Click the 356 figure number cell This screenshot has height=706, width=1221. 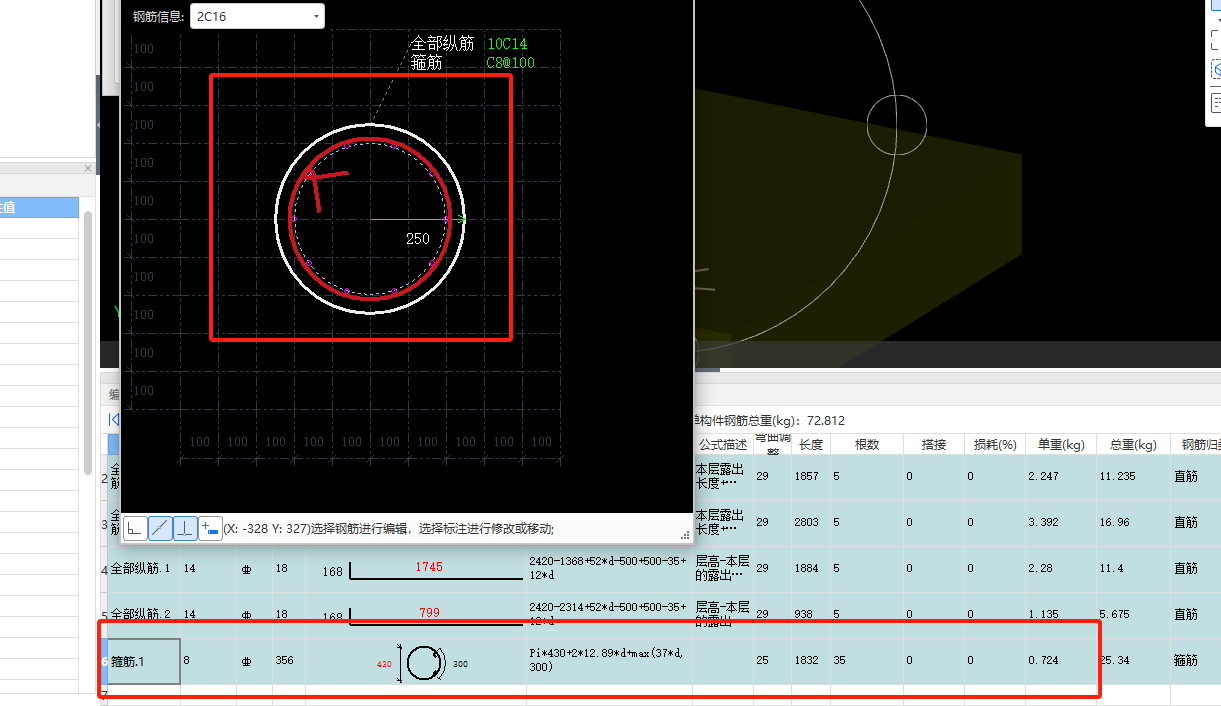point(289,661)
